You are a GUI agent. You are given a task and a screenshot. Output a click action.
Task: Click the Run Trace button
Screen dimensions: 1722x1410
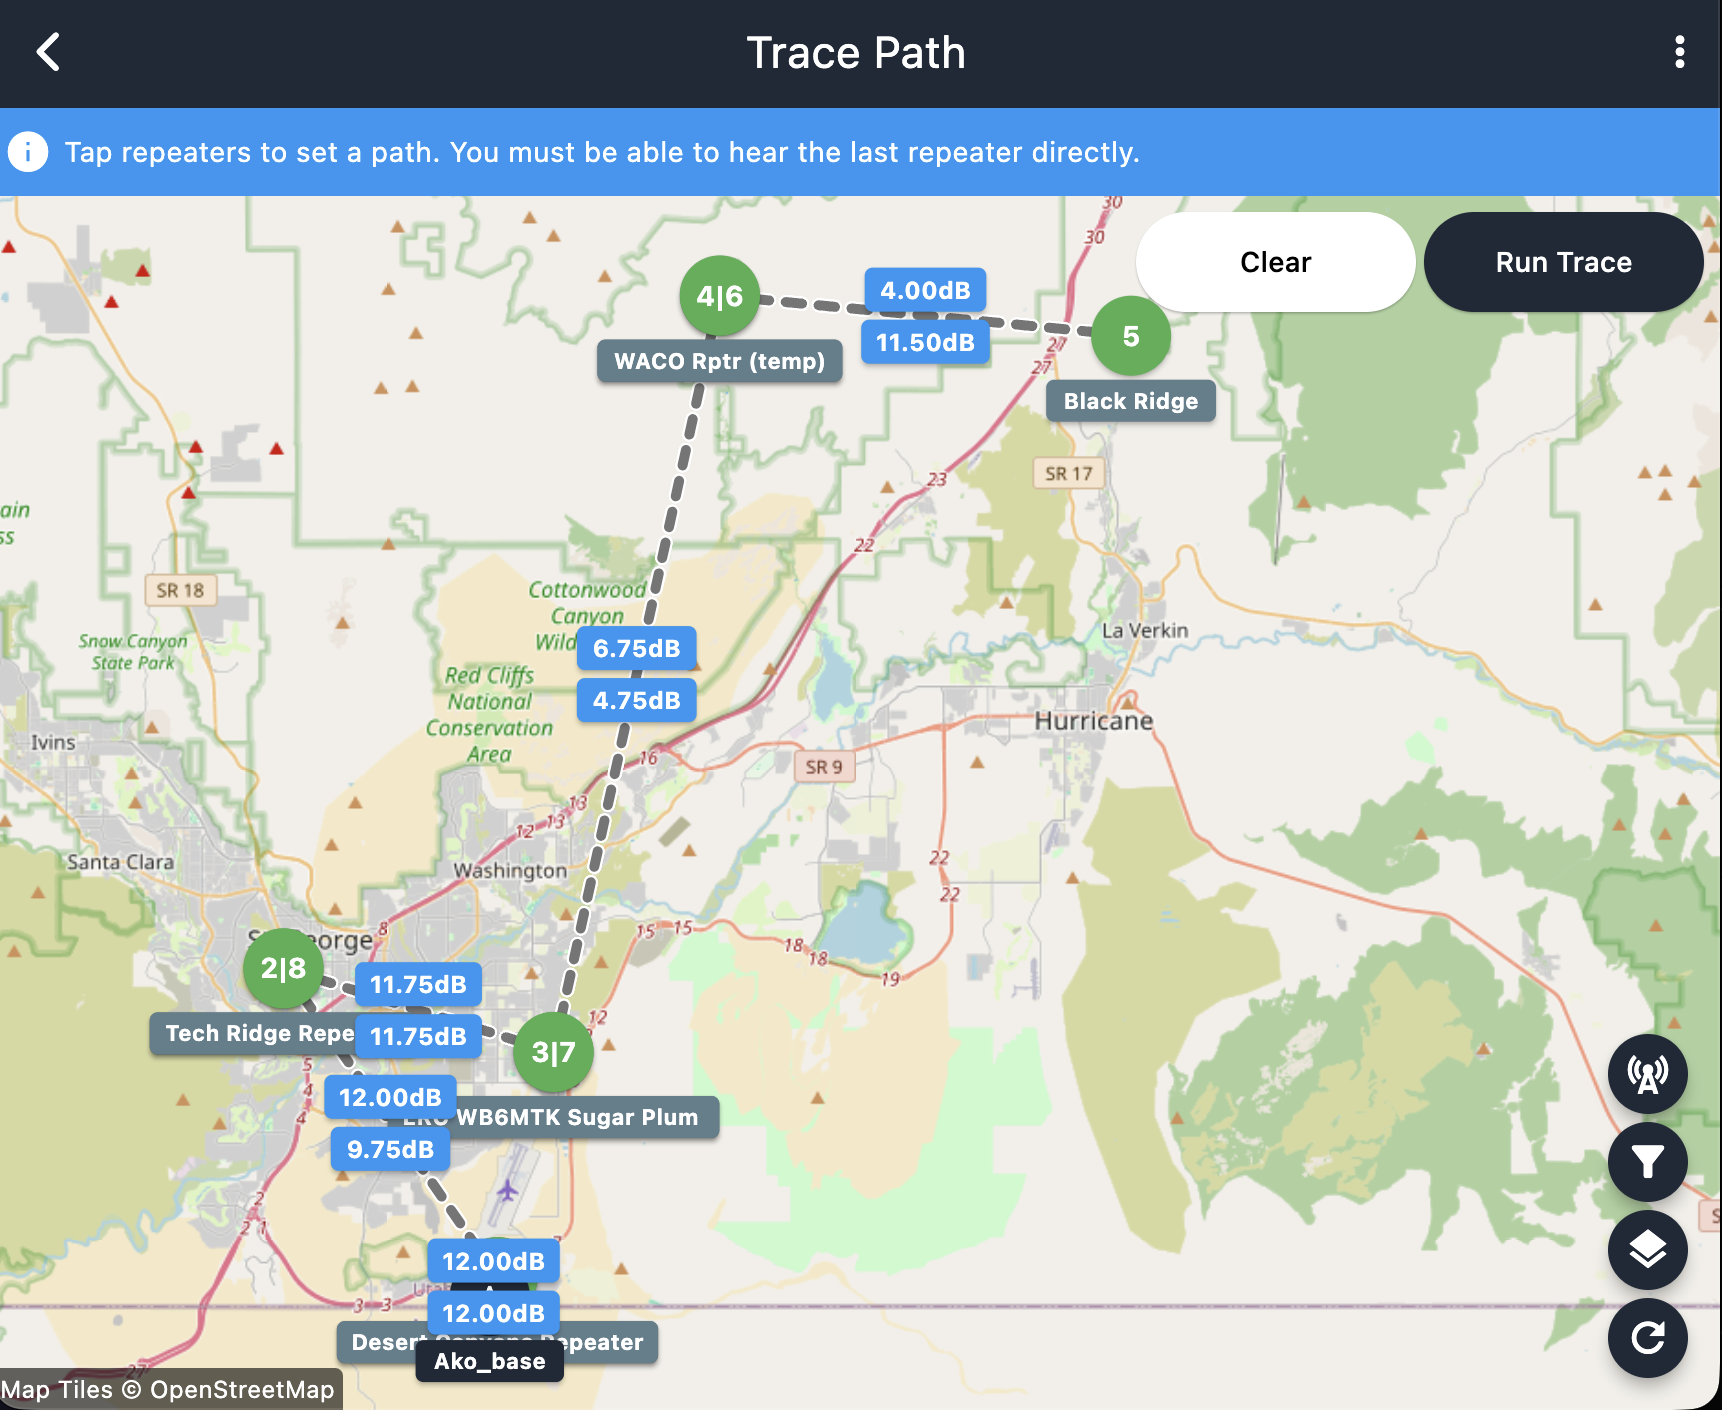tap(1563, 262)
